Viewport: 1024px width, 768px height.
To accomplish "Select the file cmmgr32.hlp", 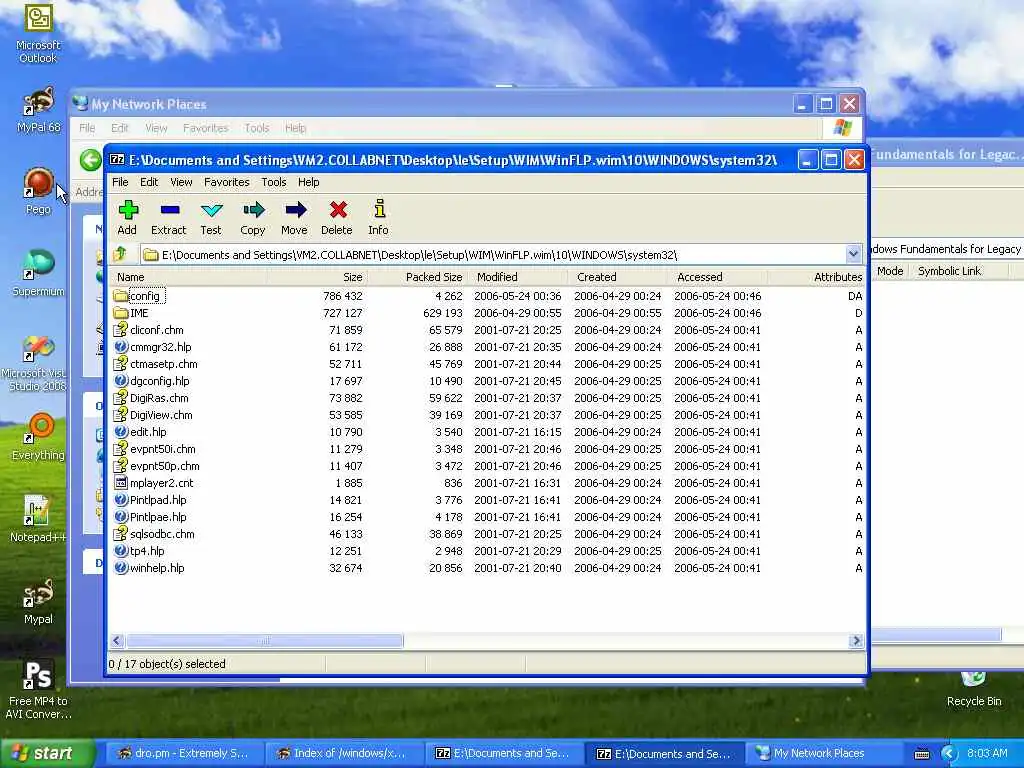I will (160, 347).
